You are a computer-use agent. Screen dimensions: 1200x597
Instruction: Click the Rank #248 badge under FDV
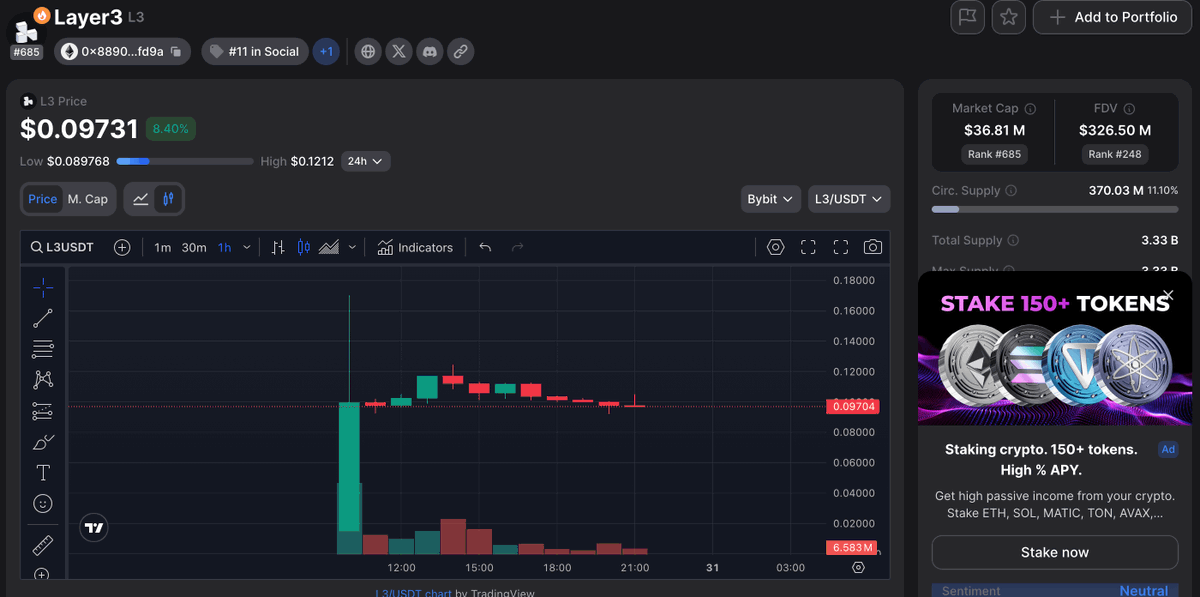[1115, 154]
